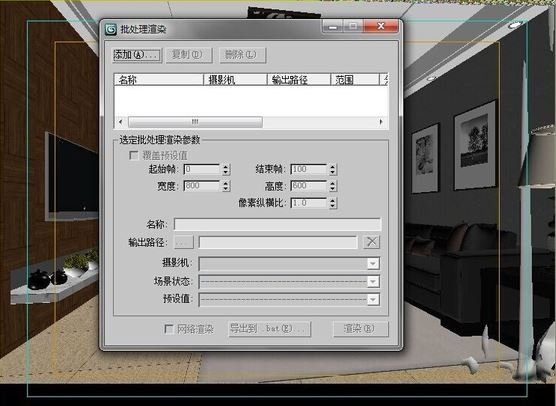Click the 名称 text input field
The width and height of the screenshot is (556, 406).
278,224
